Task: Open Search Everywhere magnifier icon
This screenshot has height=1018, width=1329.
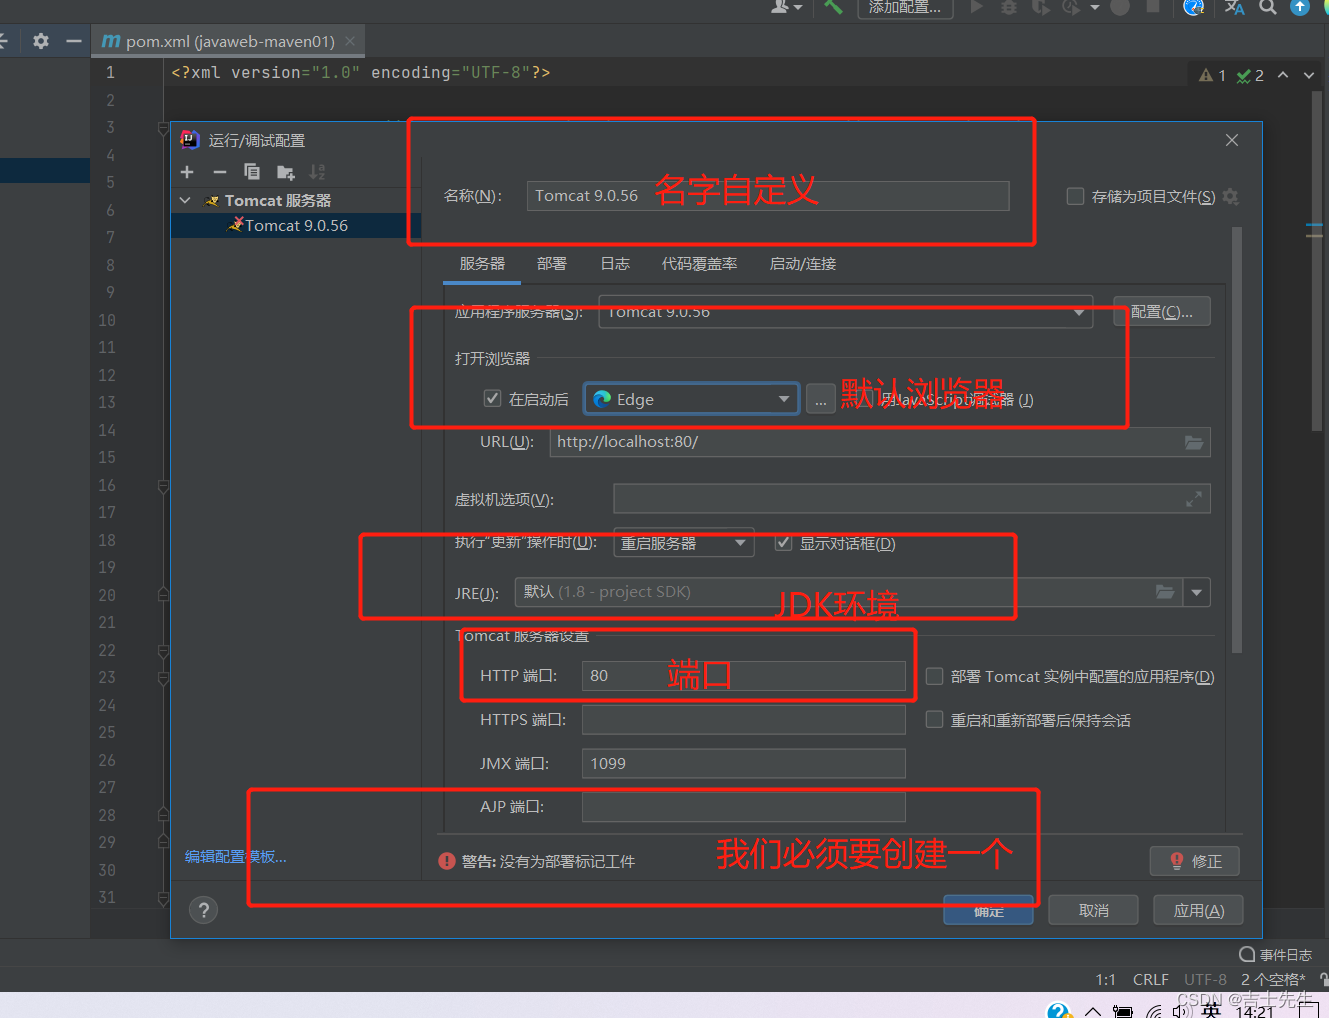Action: (x=1268, y=7)
